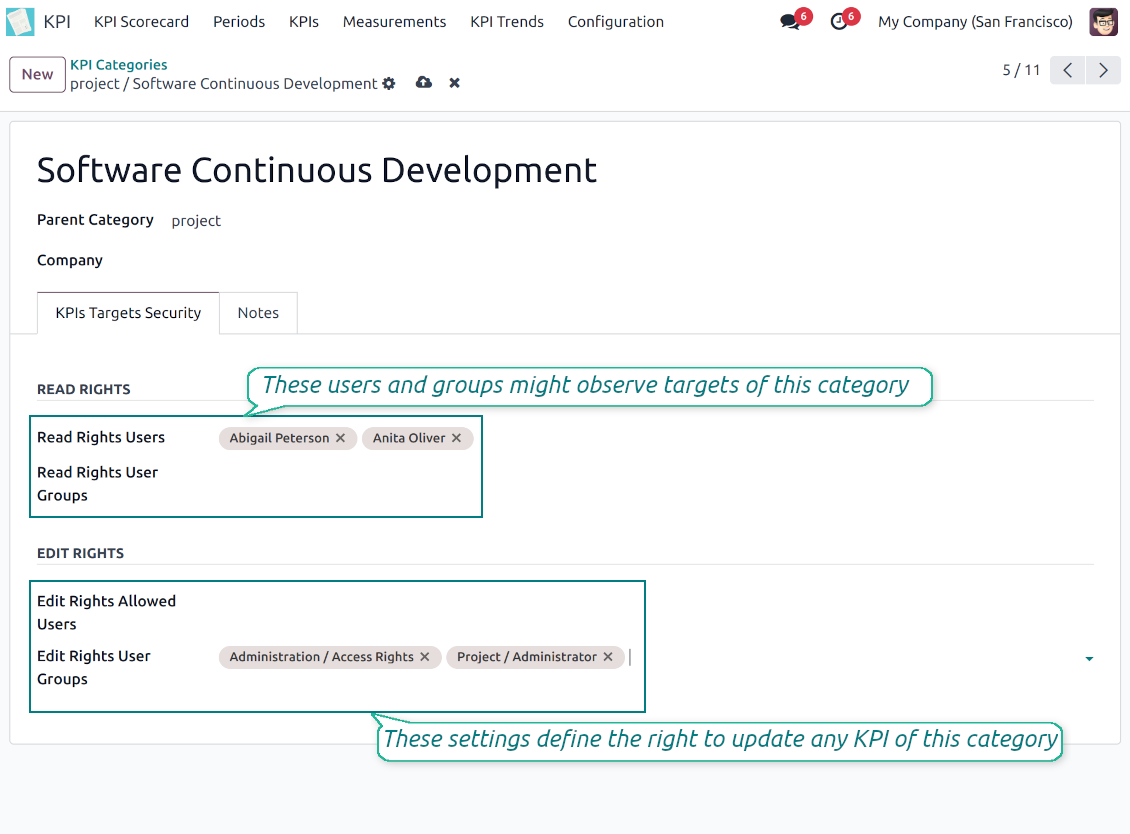1130x834 pixels.
Task: Open the Measurements menu
Action: point(394,22)
